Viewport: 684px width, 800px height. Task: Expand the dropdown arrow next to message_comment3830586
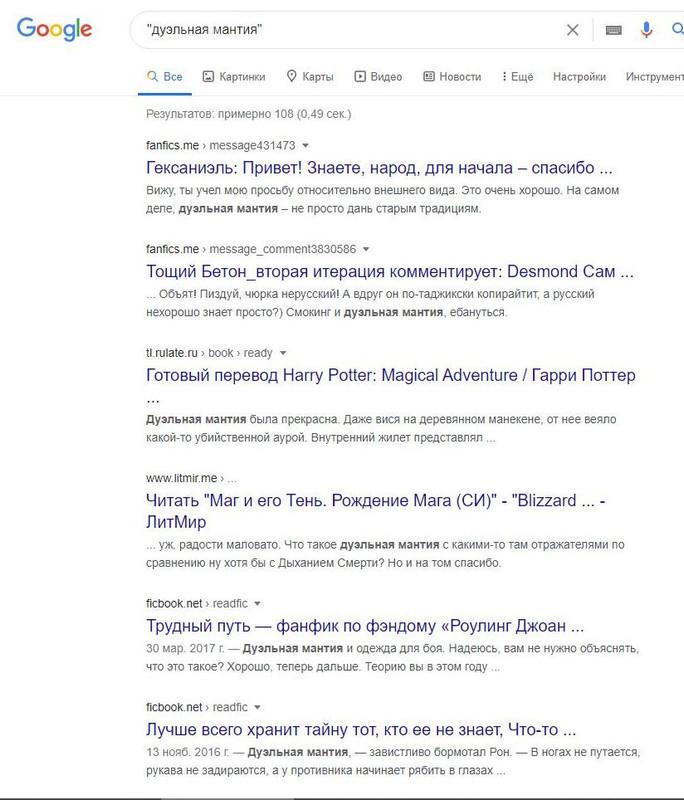pyautogui.click(x=366, y=249)
